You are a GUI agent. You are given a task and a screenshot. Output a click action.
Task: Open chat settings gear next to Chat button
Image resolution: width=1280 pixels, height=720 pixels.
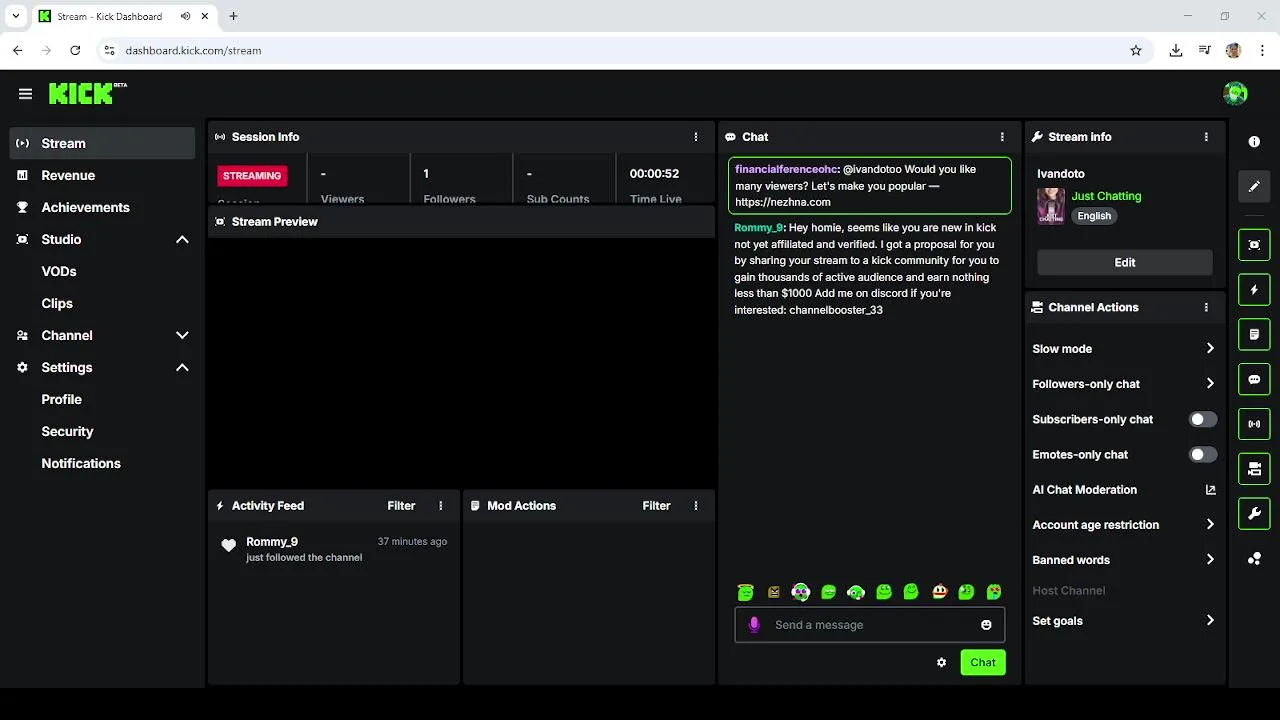941,662
